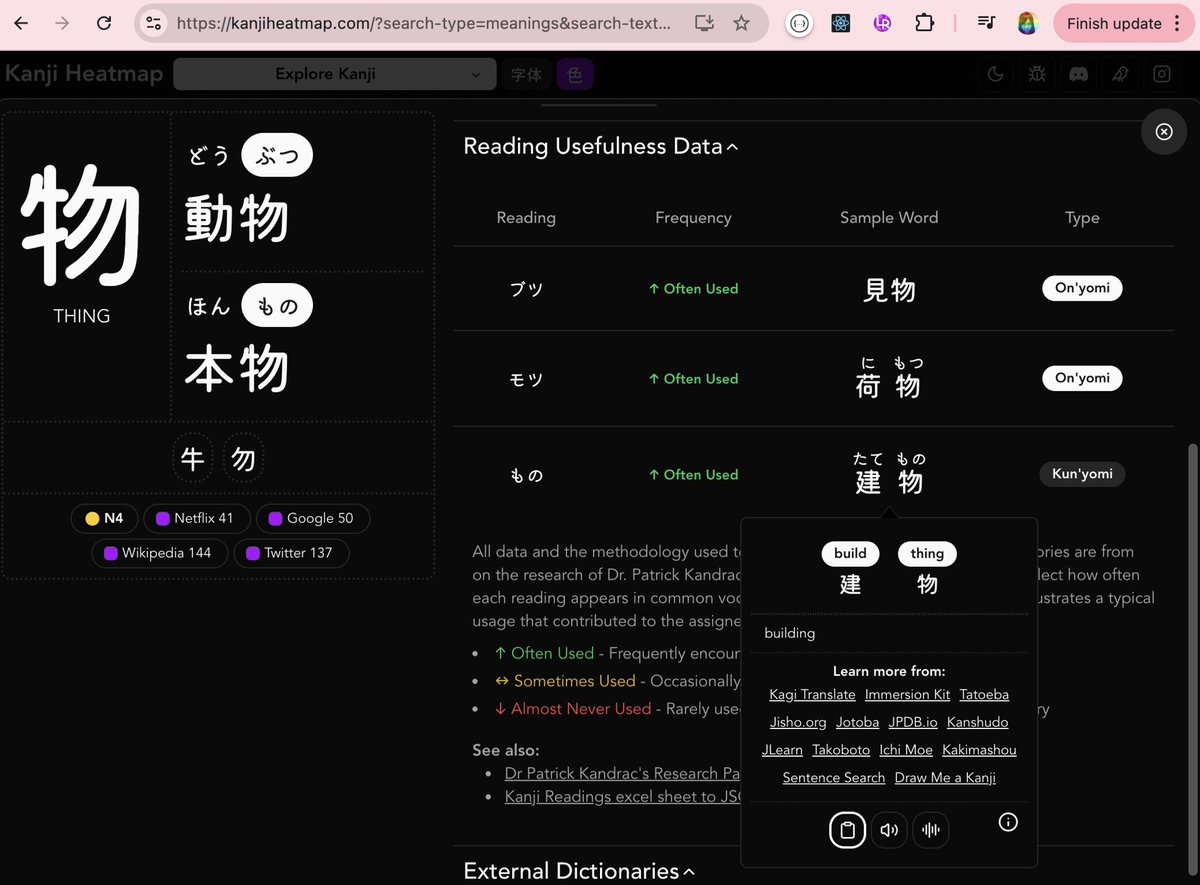Open the Instagram icon

[1162, 74]
